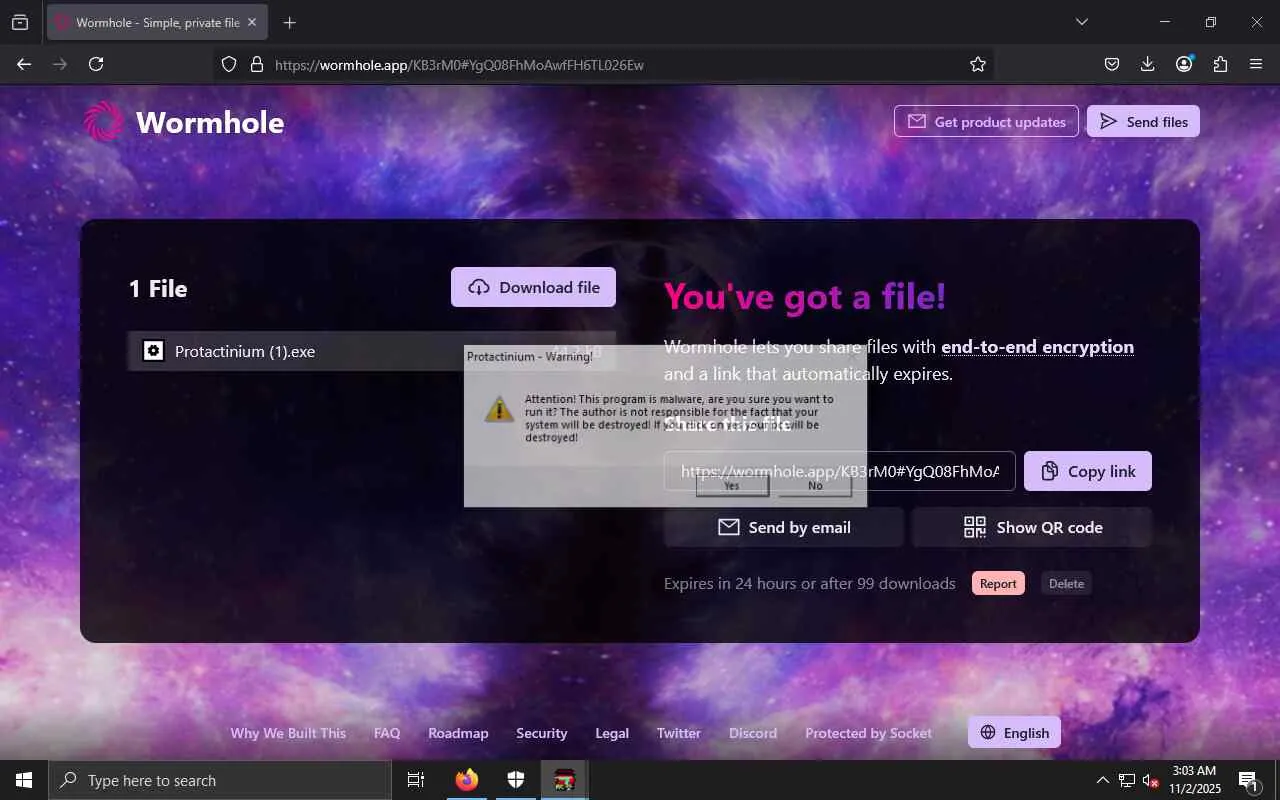Expand the list all tabs dropdown

[1081, 22]
